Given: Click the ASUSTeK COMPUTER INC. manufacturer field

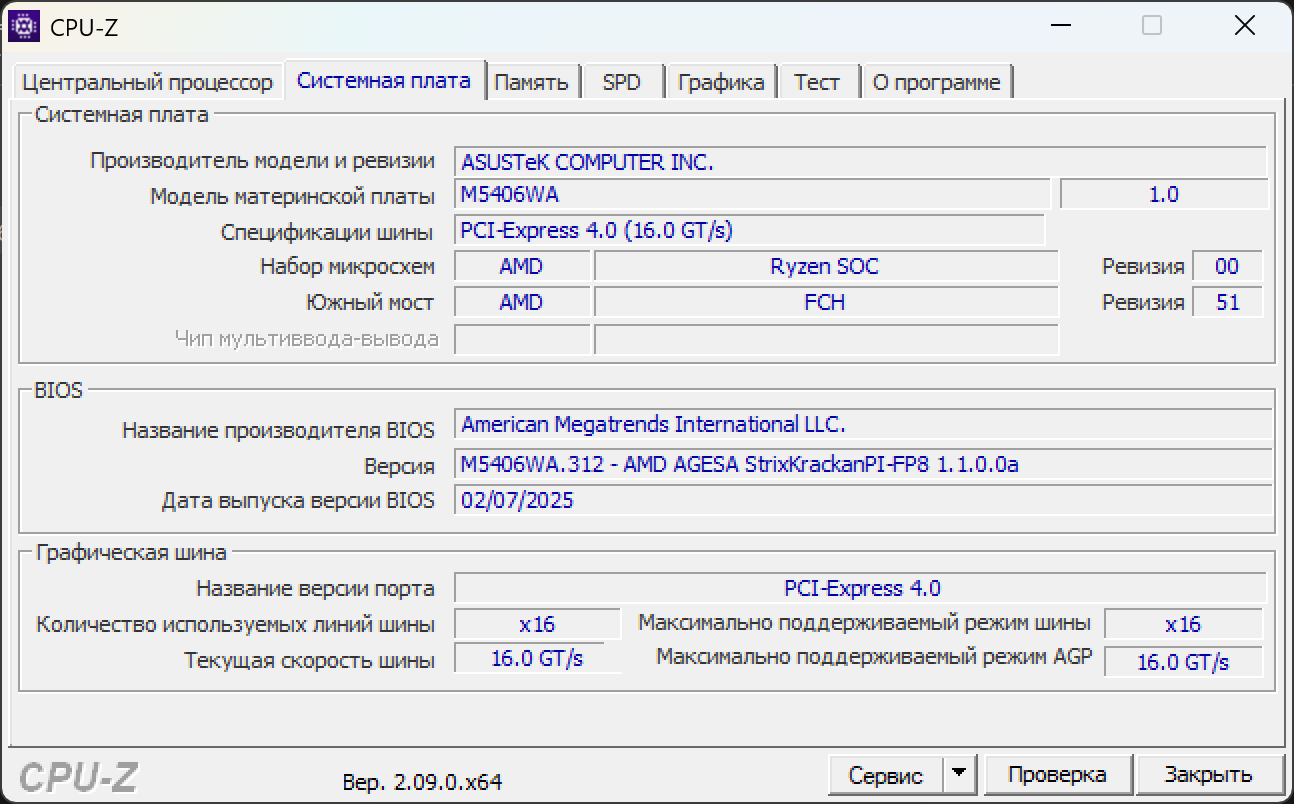Looking at the screenshot, I should (860, 162).
